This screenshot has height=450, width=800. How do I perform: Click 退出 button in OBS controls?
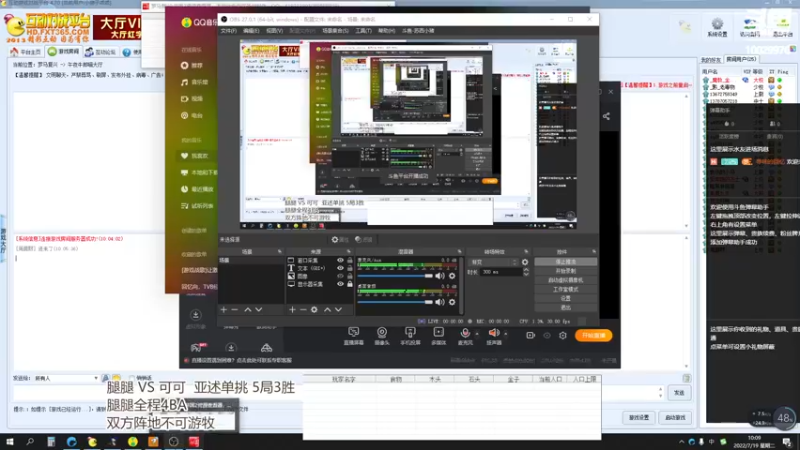[565, 308]
